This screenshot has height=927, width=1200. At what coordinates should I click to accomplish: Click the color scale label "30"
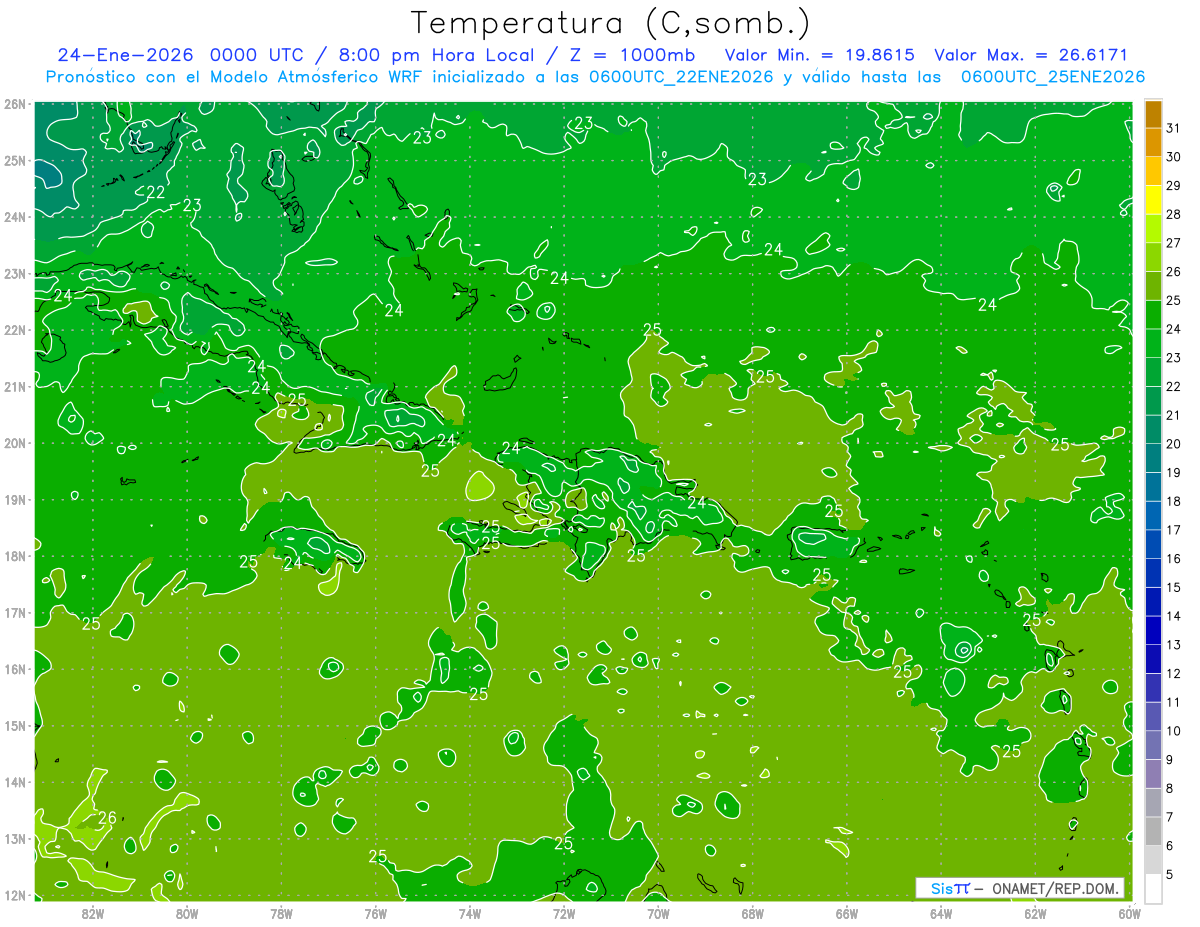coord(1174,157)
